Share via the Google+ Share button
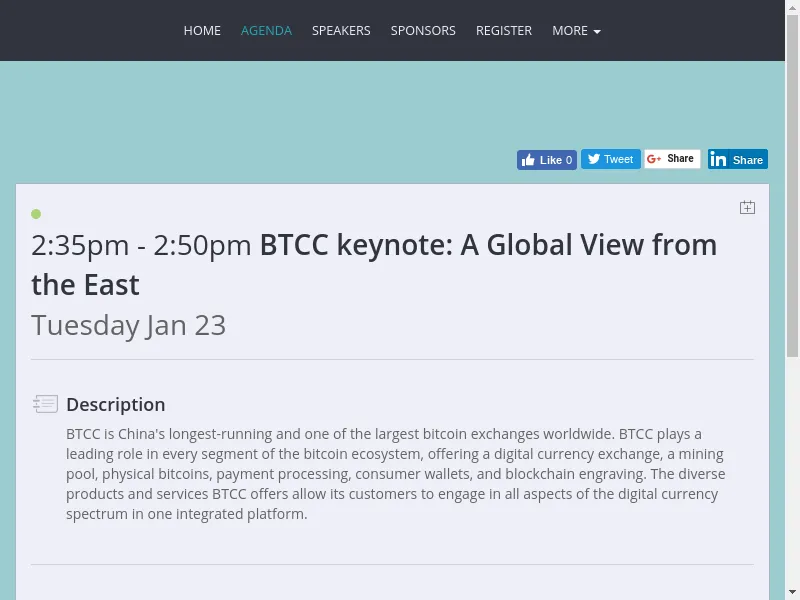Viewport: 800px width, 600px height. [x=672, y=159]
